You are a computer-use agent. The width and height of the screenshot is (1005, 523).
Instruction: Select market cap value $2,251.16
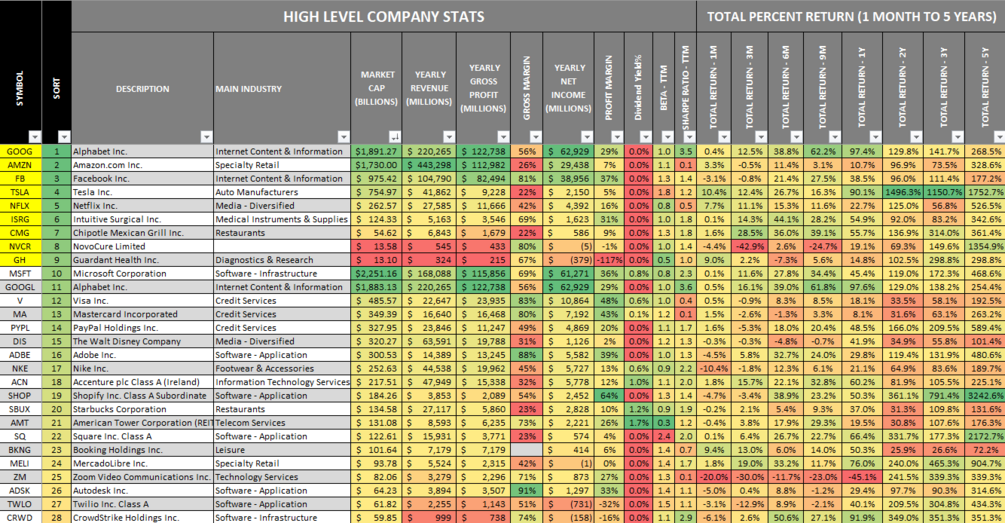(x=376, y=274)
